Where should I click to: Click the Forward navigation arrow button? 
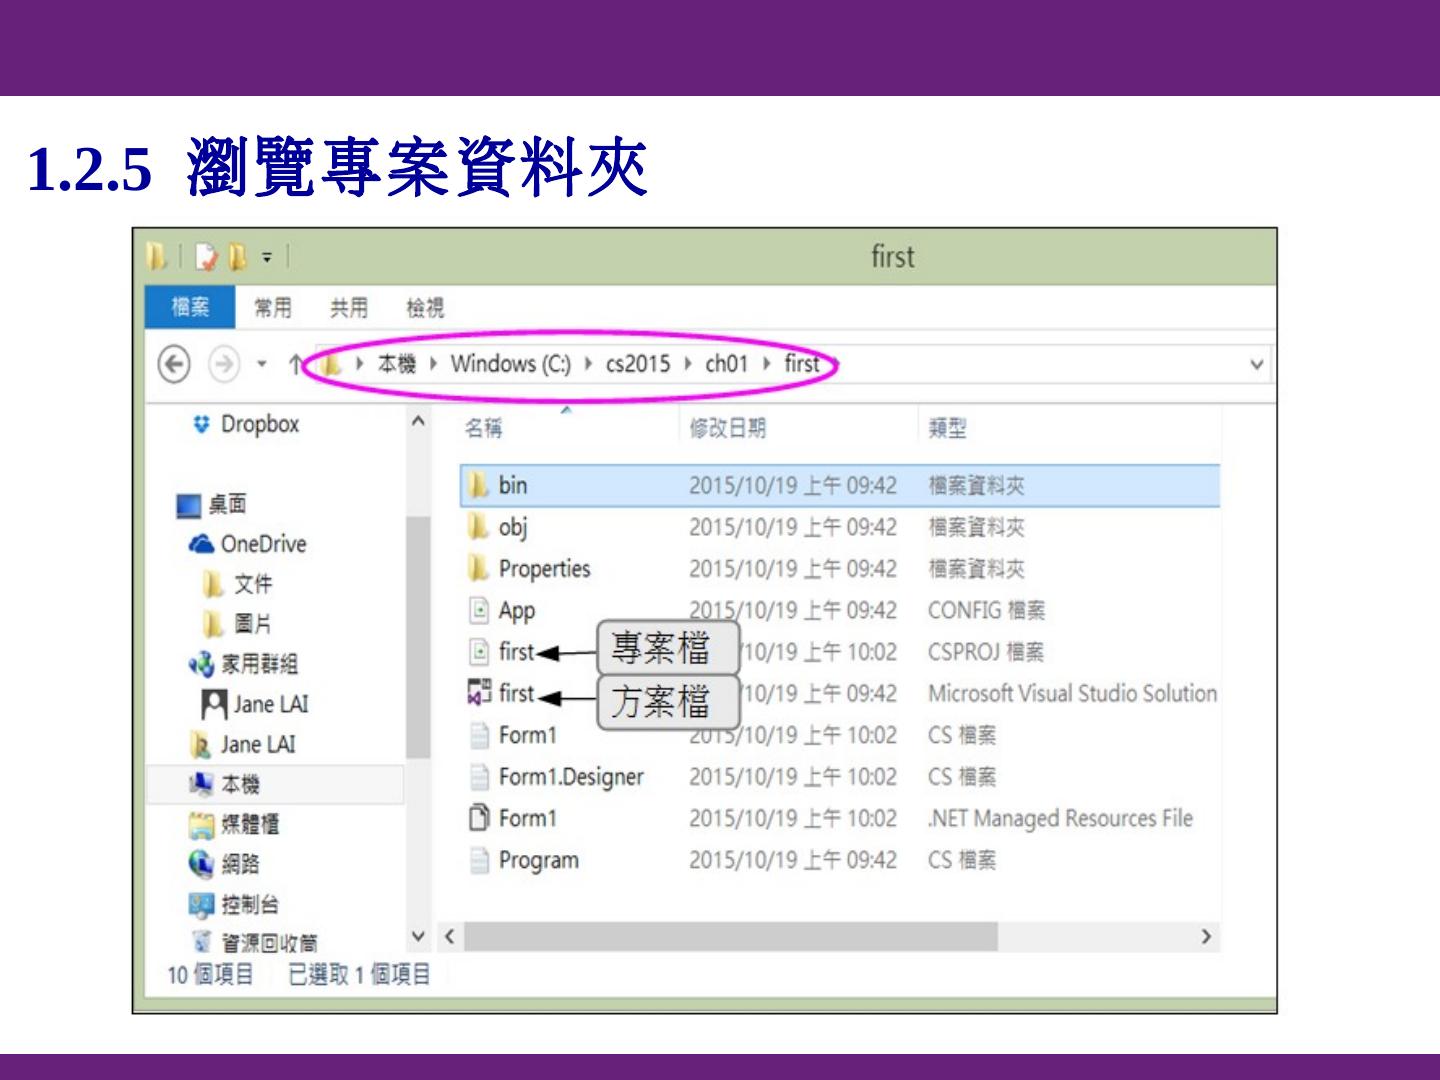click(x=224, y=364)
